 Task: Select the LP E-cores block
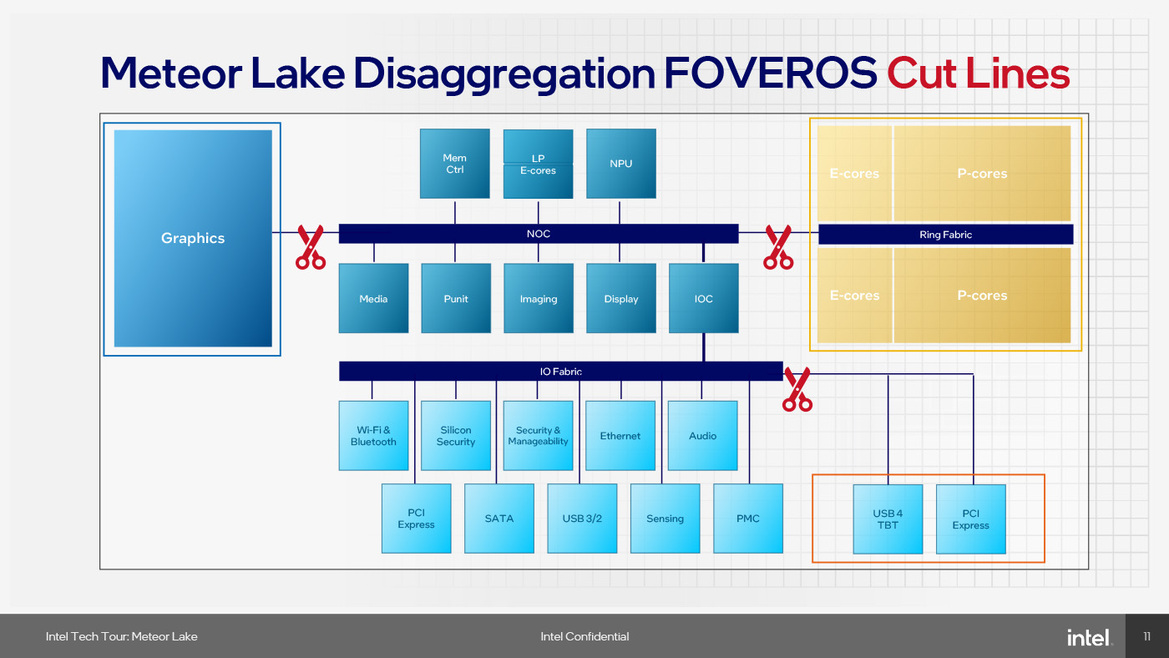pyautogui.click(x=538, y=164)
